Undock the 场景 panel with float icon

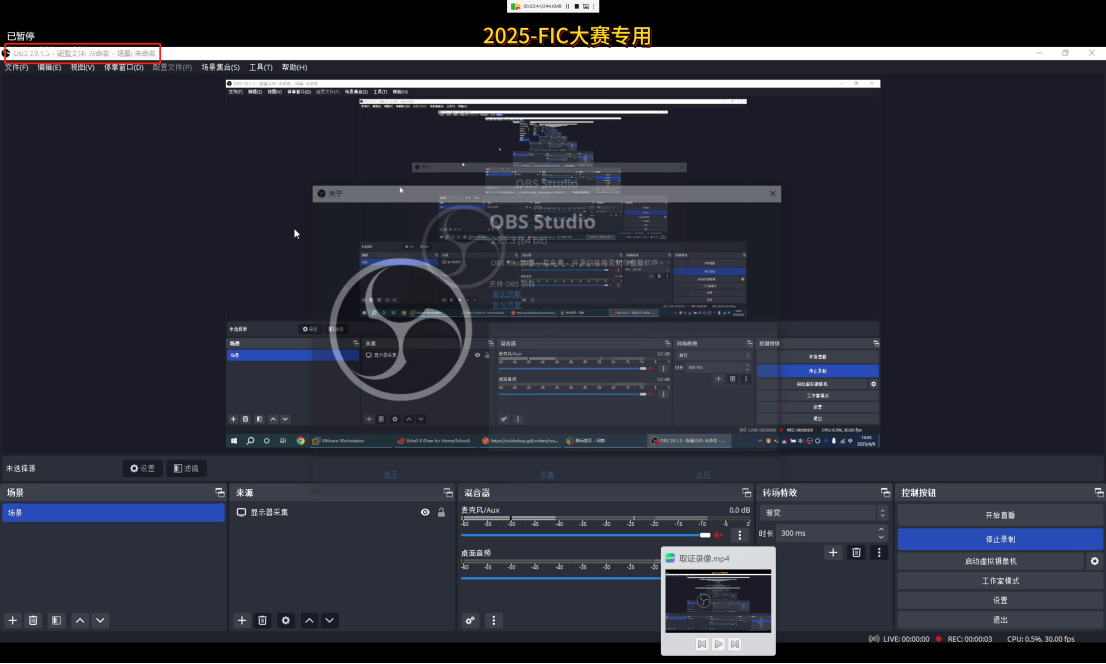click(219, 493)
